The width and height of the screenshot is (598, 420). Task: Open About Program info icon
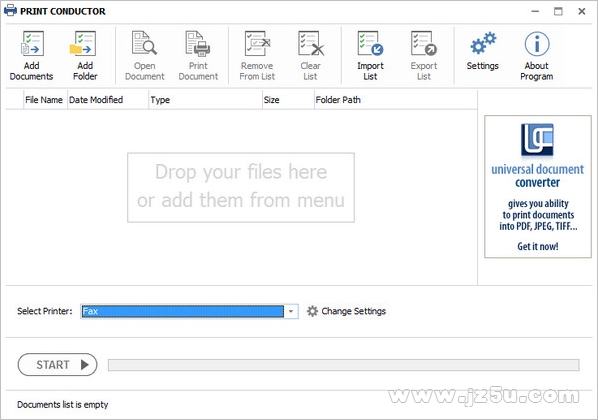pos(537,44)
